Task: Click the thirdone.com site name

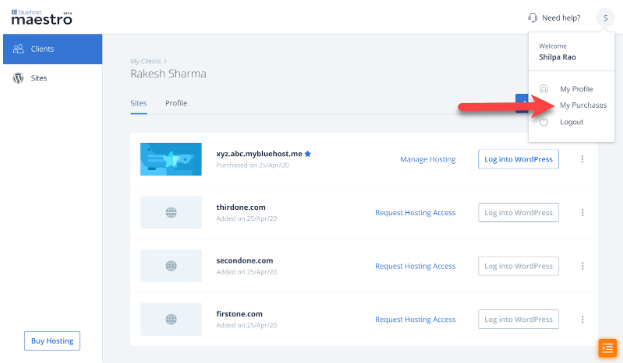Action: pyautogui.click(x=241, y=207)
